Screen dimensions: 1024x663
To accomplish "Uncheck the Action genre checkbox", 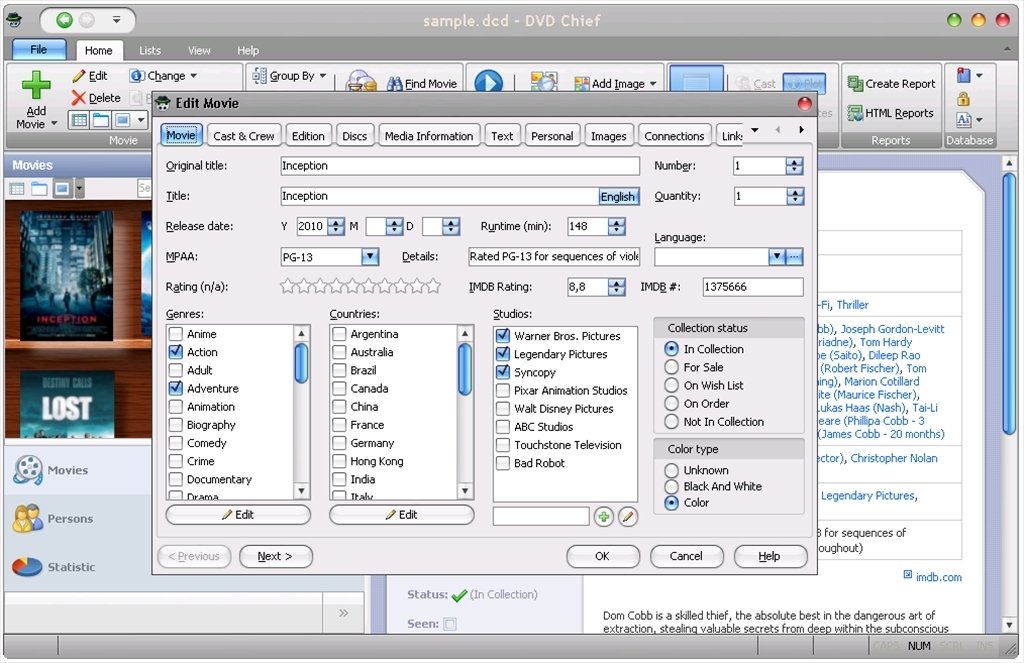I will 176,351.
